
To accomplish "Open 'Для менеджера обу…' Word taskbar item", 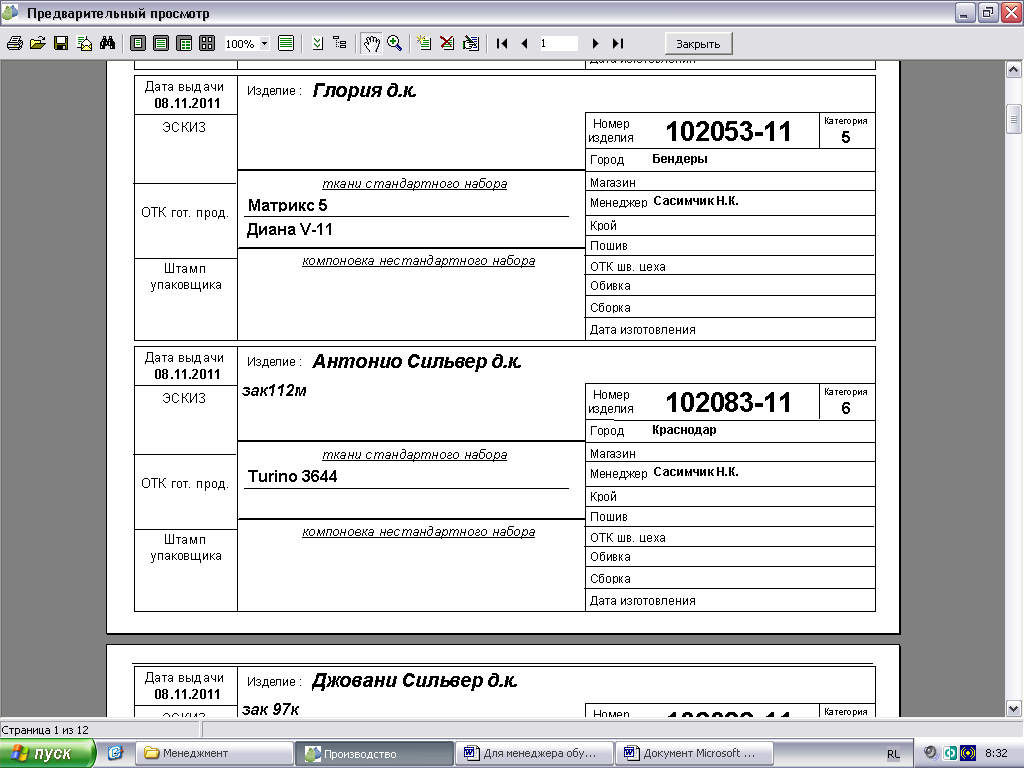I will click(x=534, y=753).
